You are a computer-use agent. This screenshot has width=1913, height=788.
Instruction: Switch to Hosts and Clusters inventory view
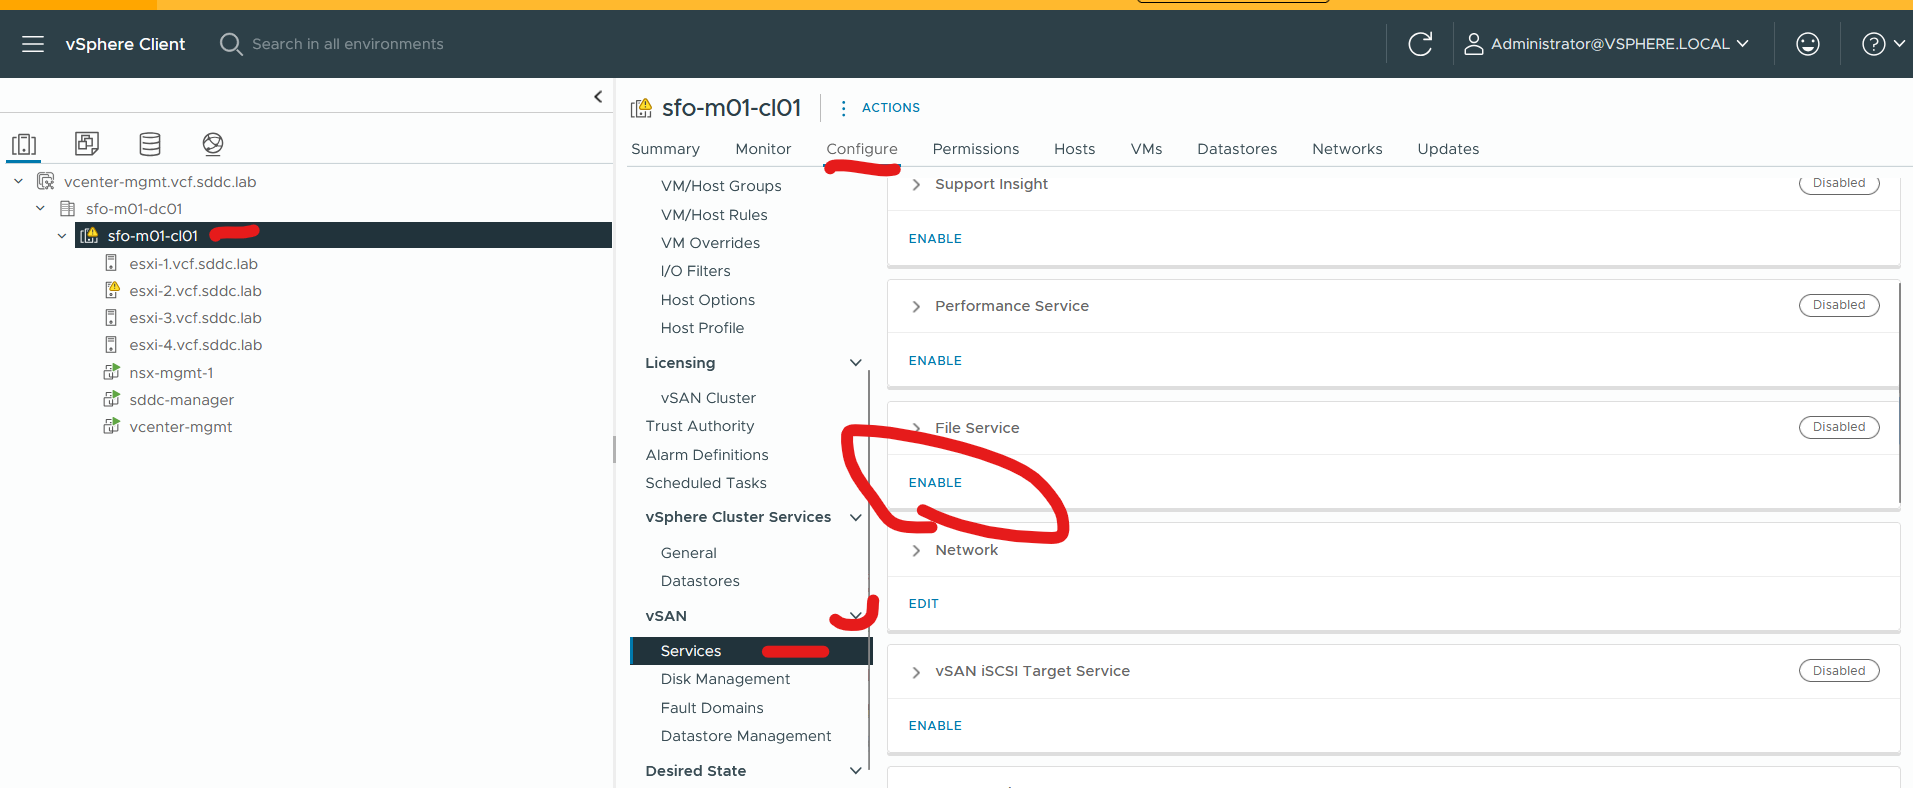[24, 144]
